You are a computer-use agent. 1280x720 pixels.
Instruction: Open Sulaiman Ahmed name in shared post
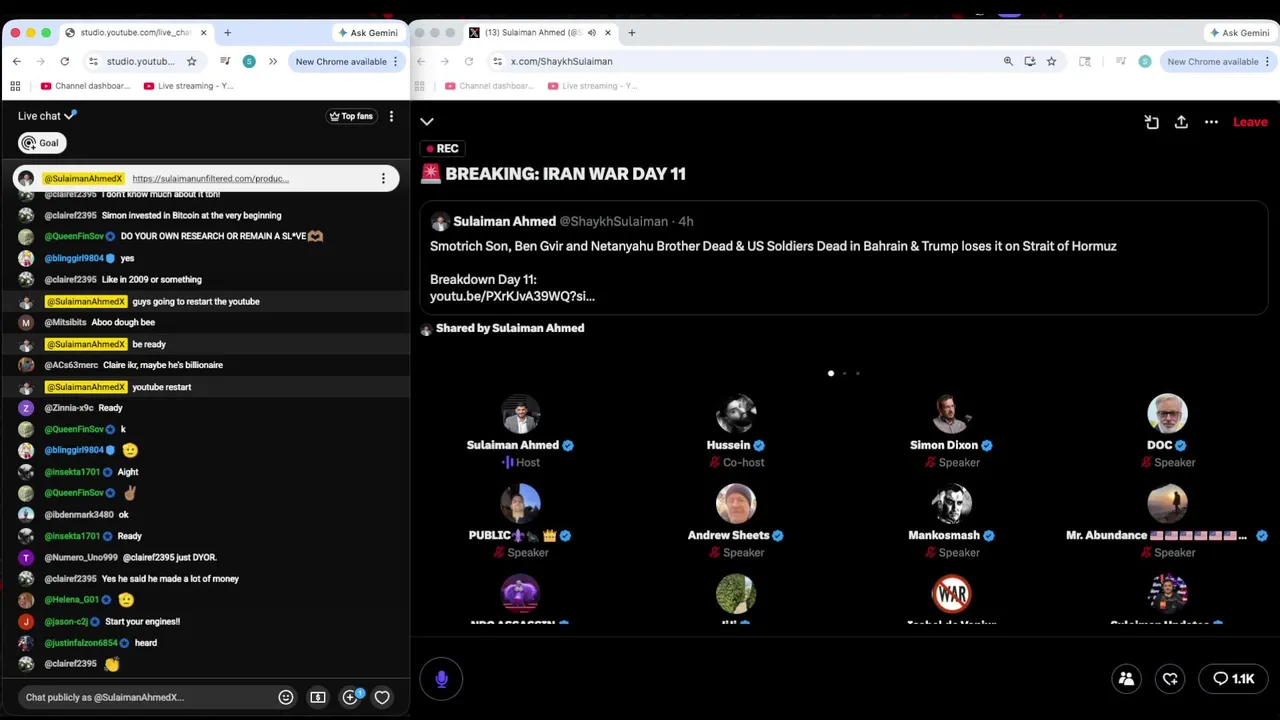tap(504, 221)
